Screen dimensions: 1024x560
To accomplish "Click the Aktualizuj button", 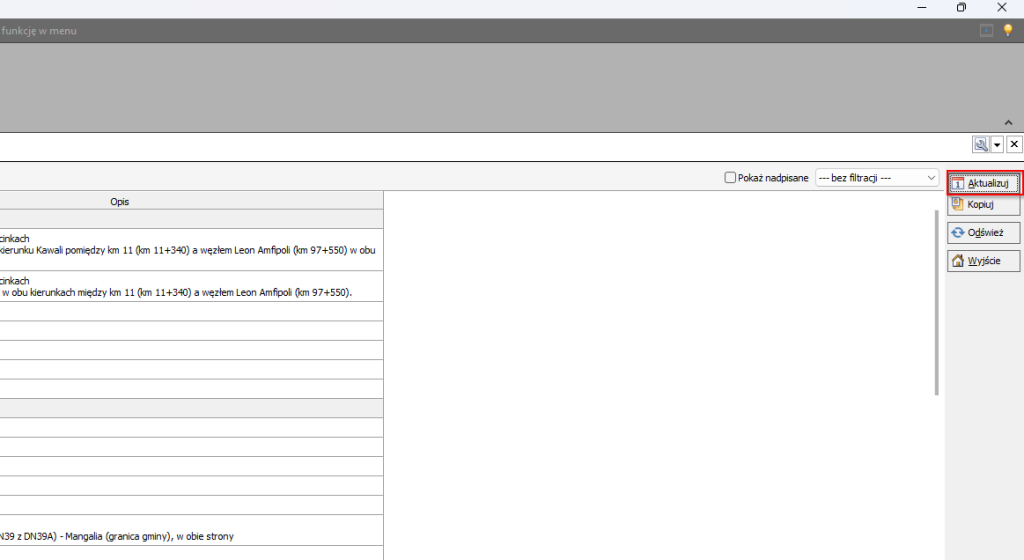I will (984, 183).
